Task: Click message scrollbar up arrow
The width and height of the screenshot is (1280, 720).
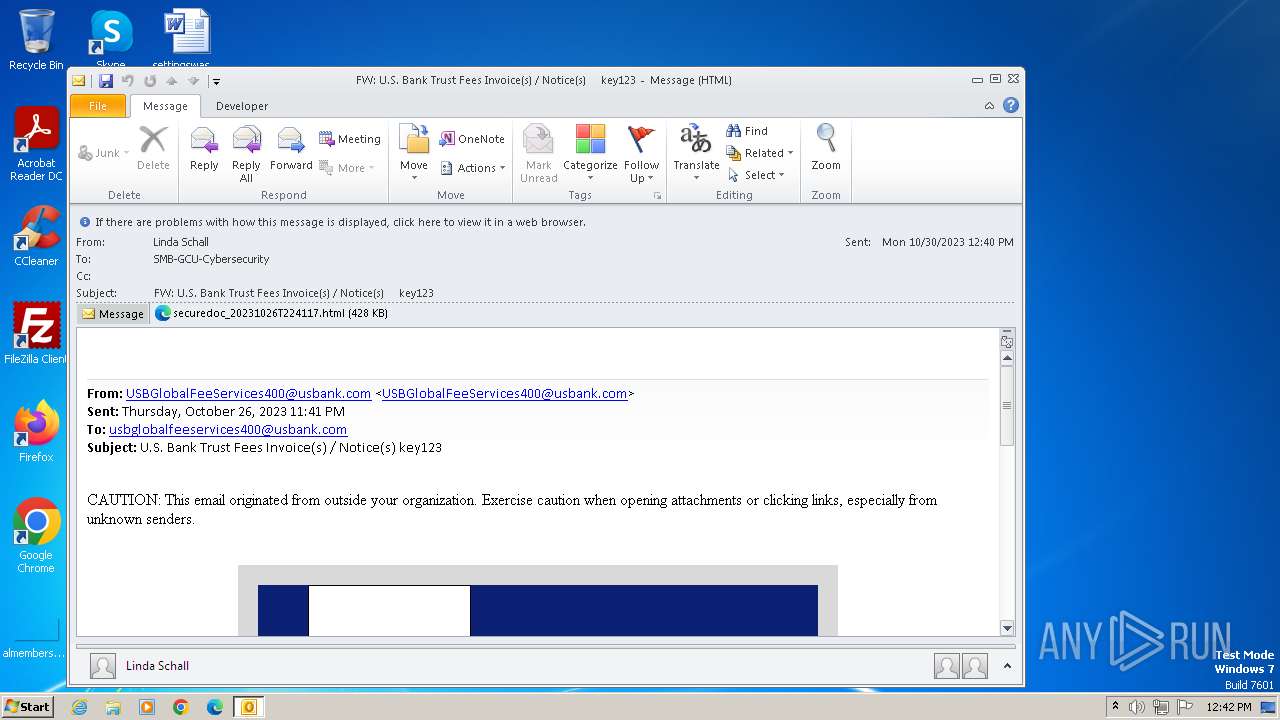Action: (x=1007, y=358)
